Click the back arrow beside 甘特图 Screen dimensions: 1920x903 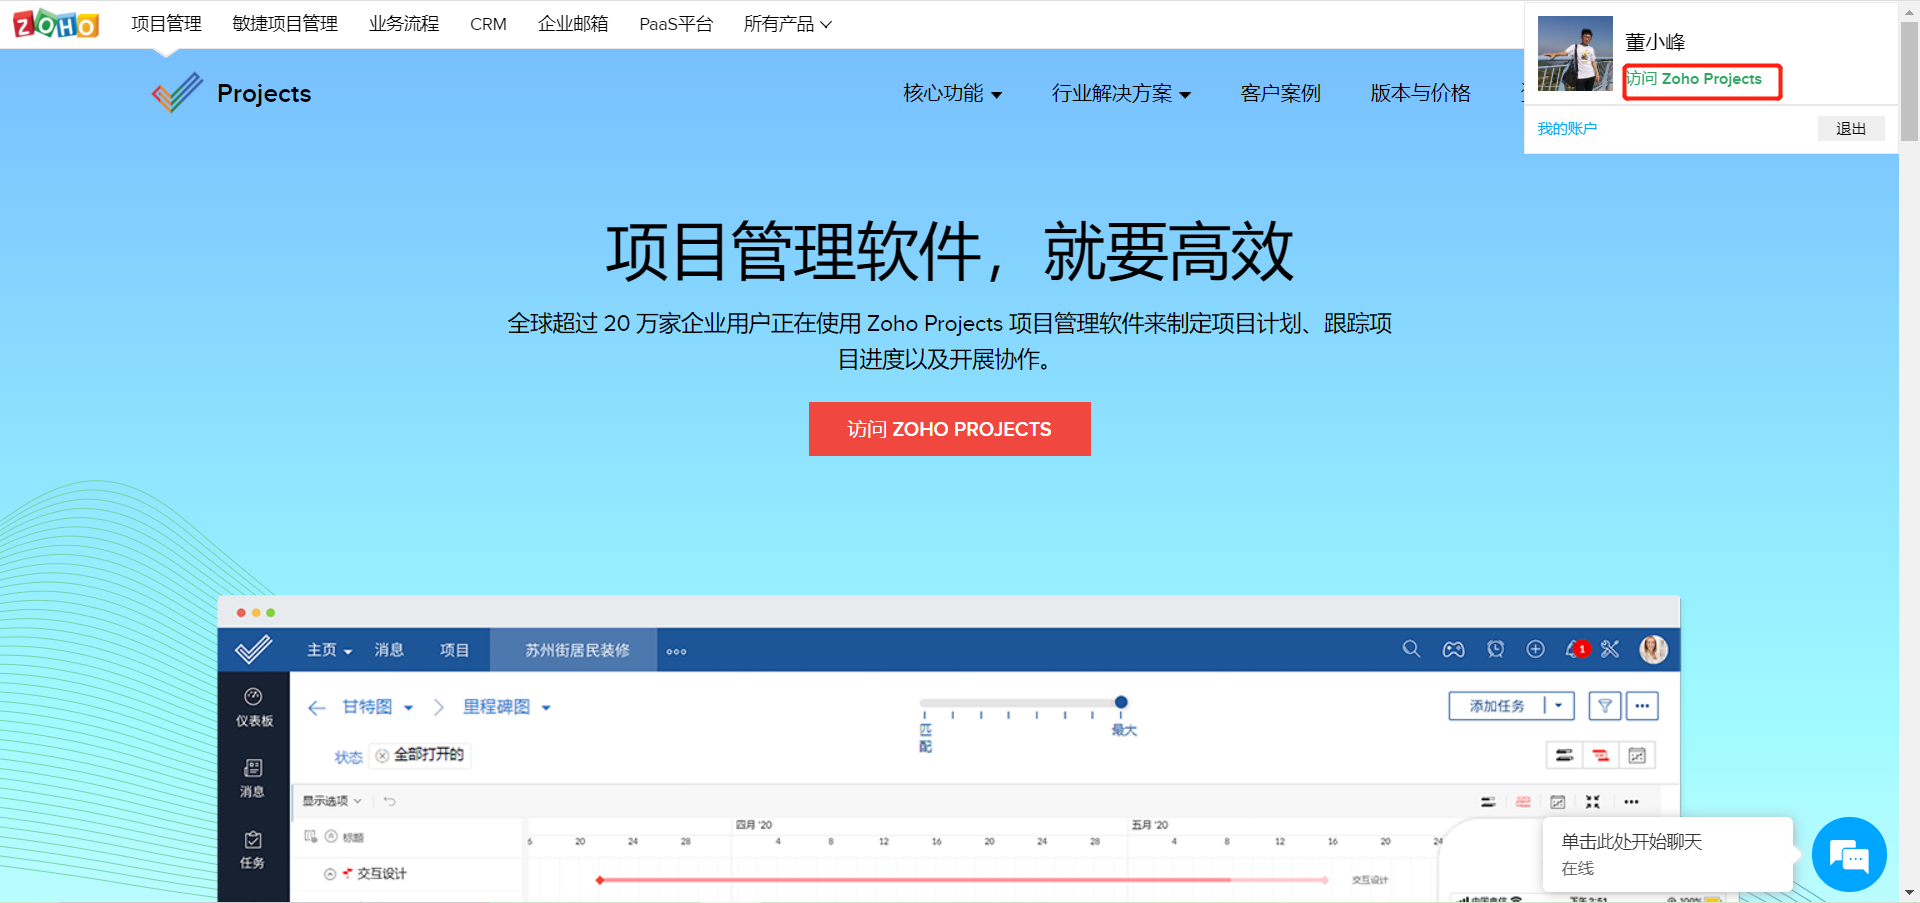click(x=317, y=708)
